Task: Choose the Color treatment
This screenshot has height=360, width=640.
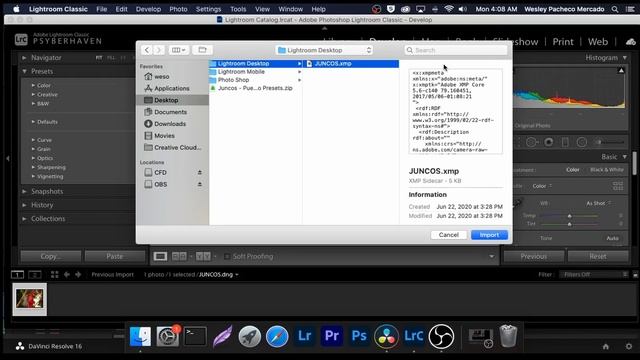Action: coord(572,169)
